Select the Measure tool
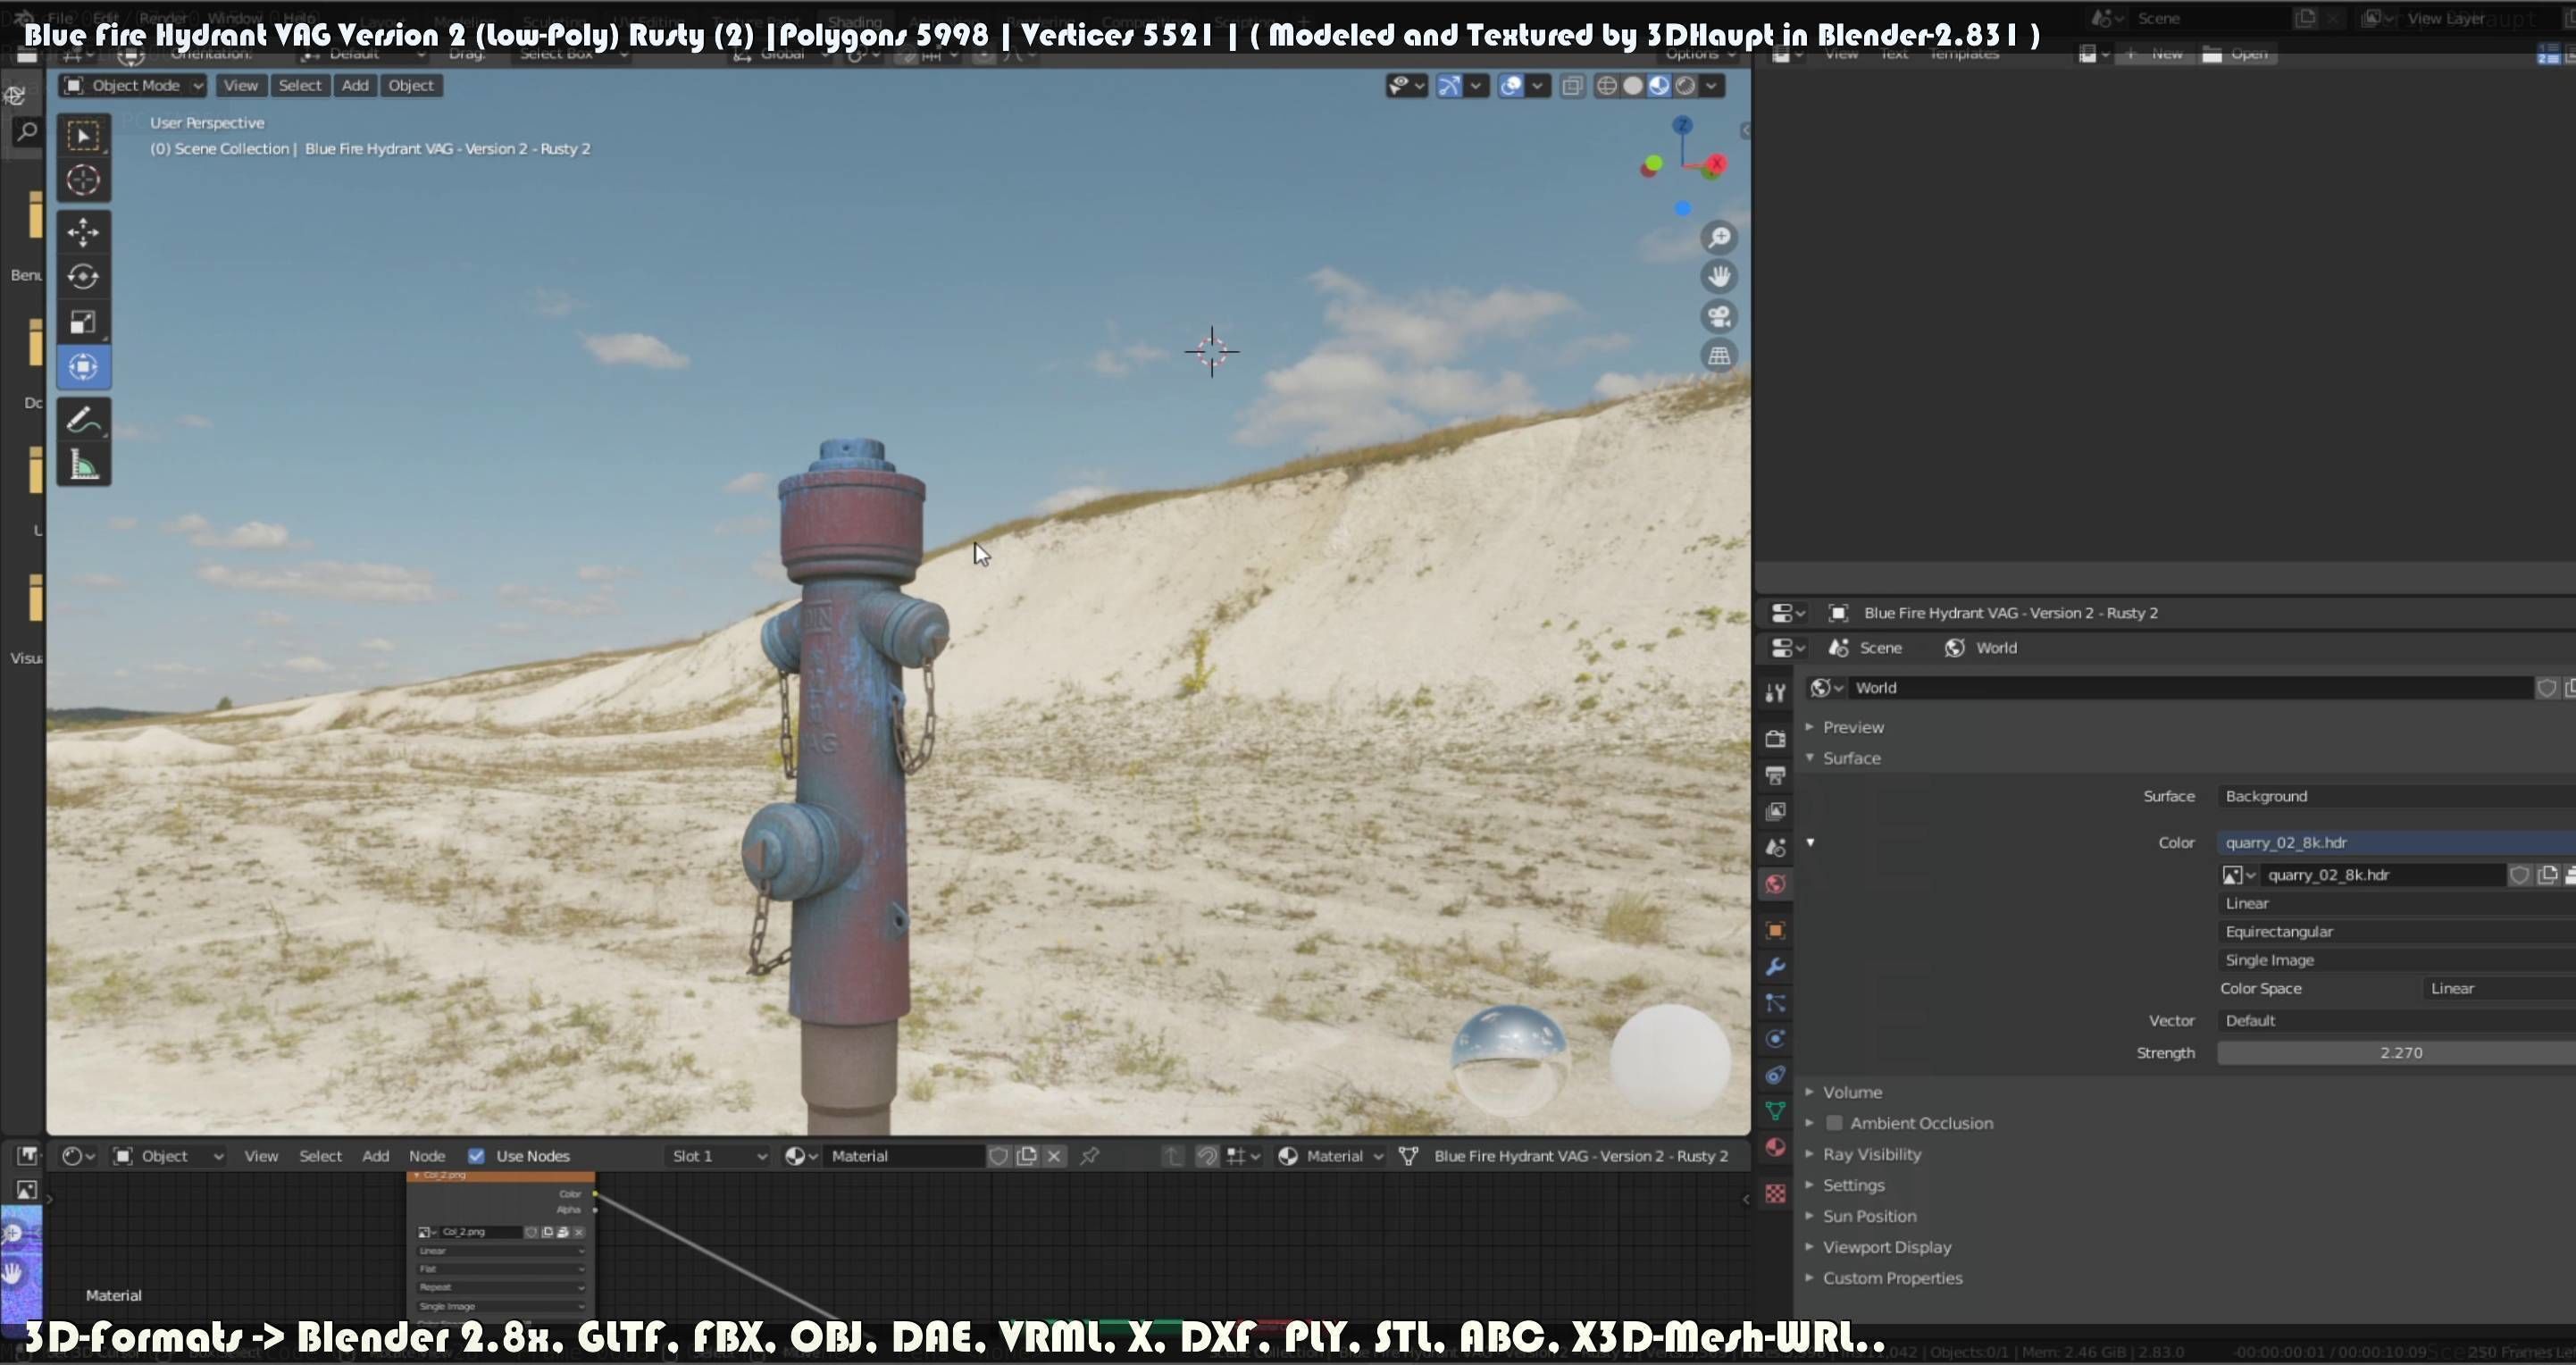 tap(84, 464)
